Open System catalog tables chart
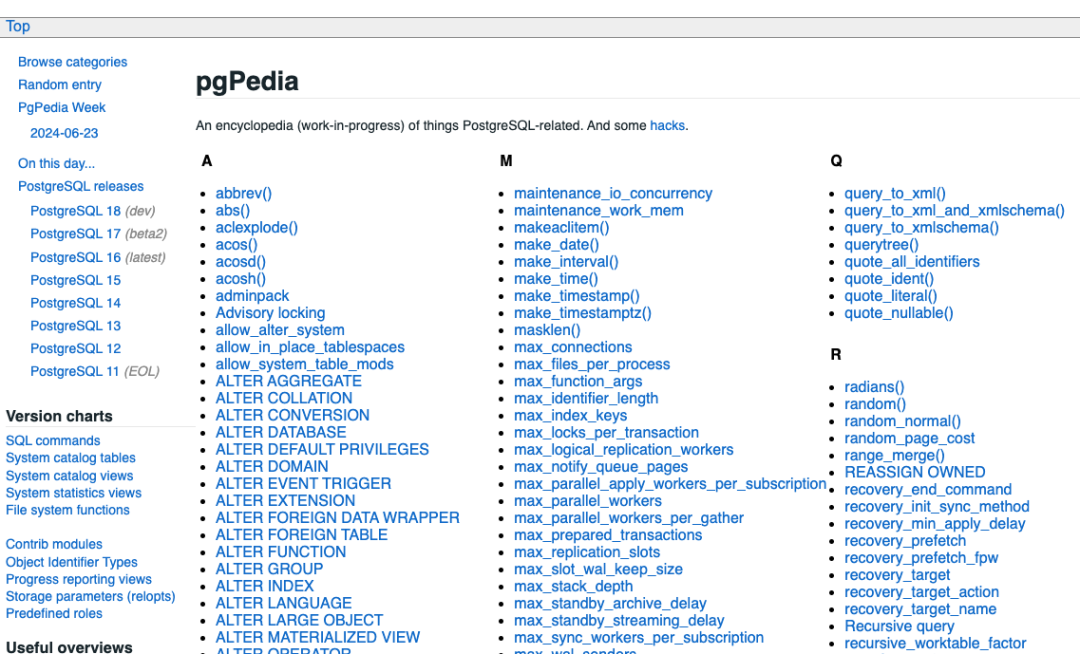 70,458
